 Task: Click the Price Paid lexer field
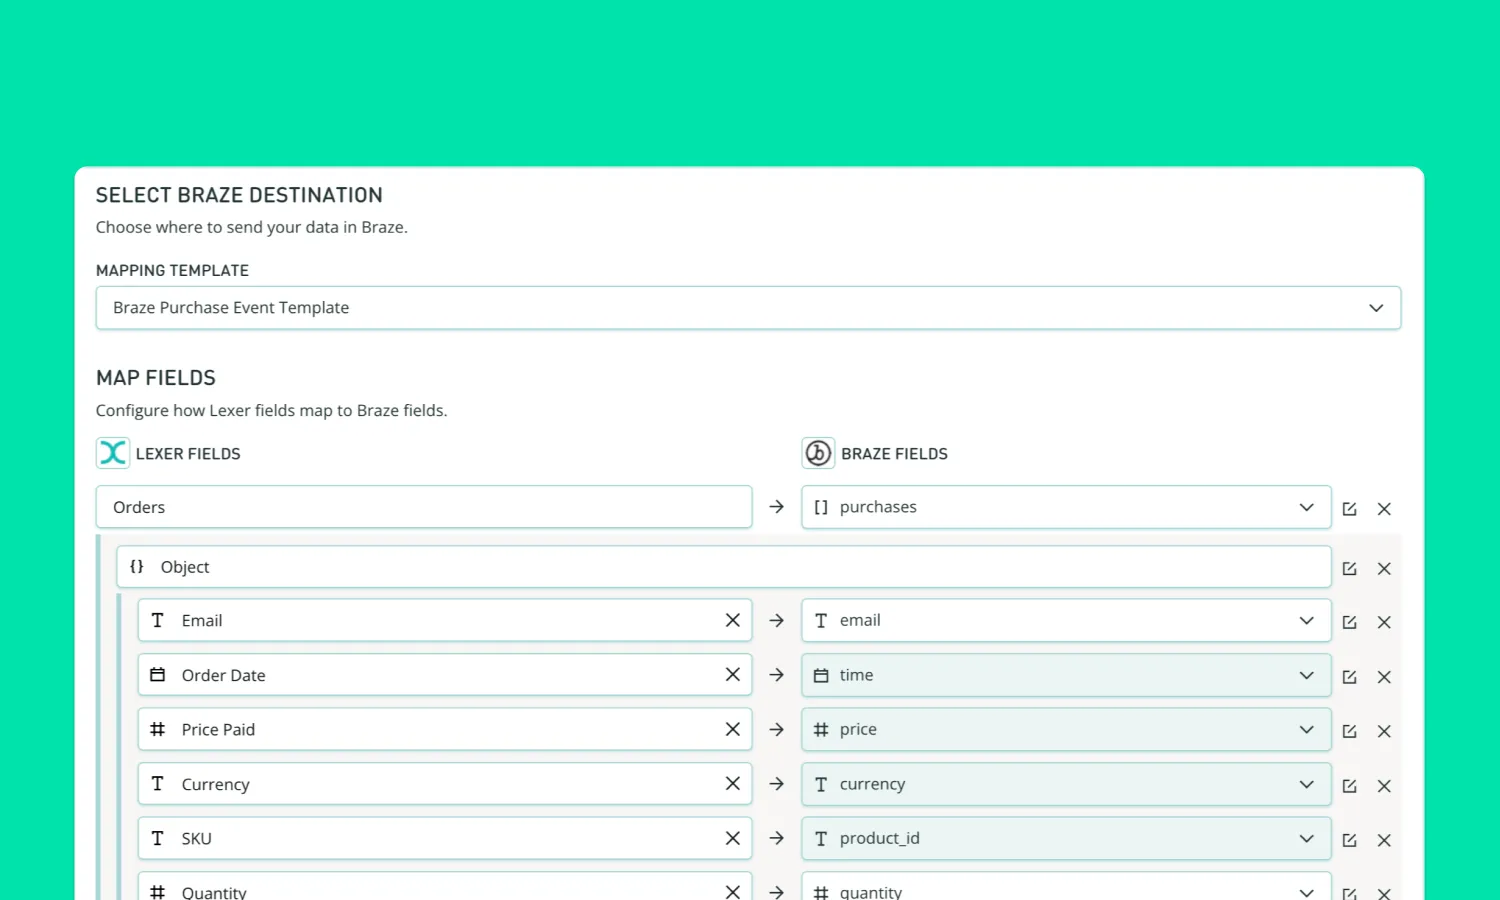(444, 730)
